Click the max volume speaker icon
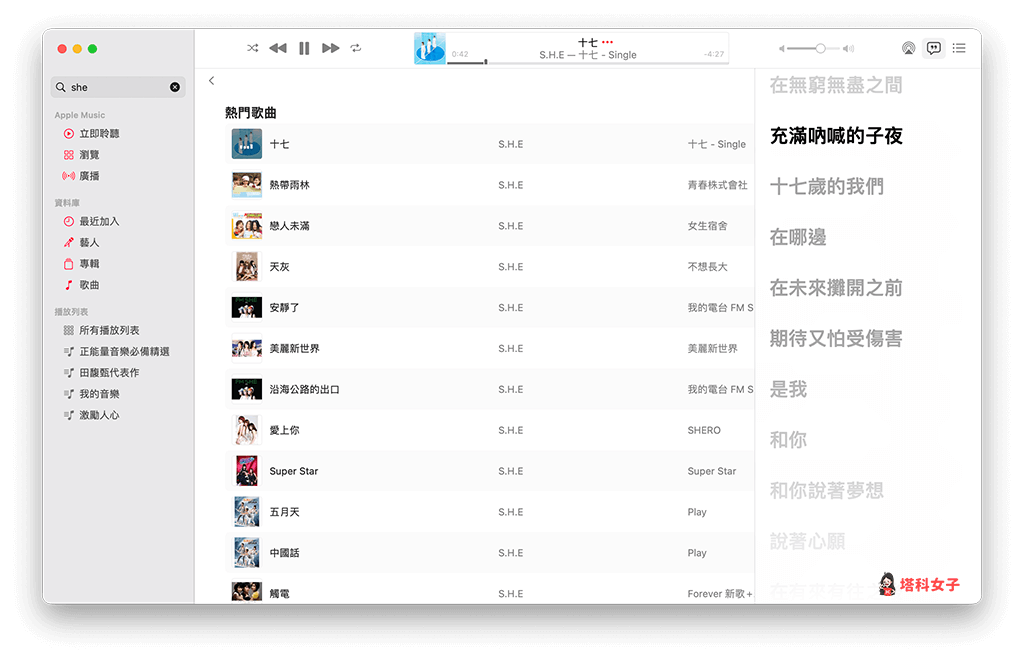The image size is (1024, 660). click(x=848, y=48)
